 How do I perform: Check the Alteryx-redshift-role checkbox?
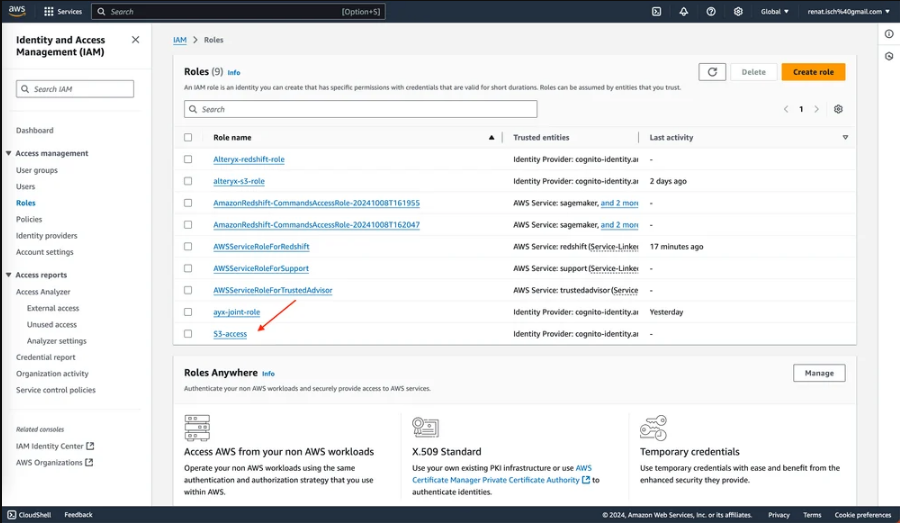pos(188,159)
